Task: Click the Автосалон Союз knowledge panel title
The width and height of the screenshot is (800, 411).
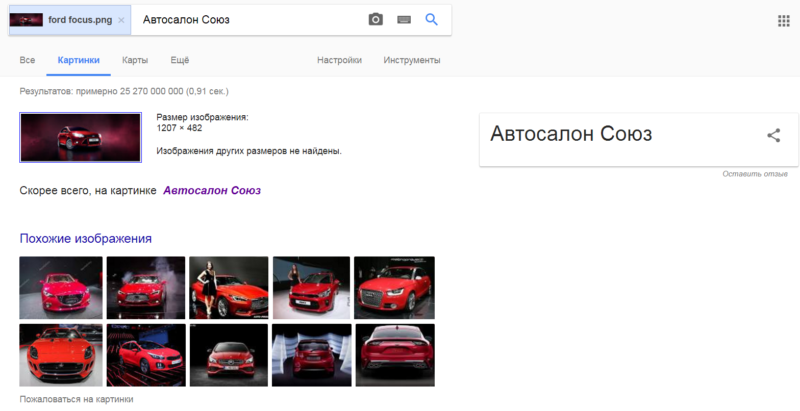Action: 571,134
